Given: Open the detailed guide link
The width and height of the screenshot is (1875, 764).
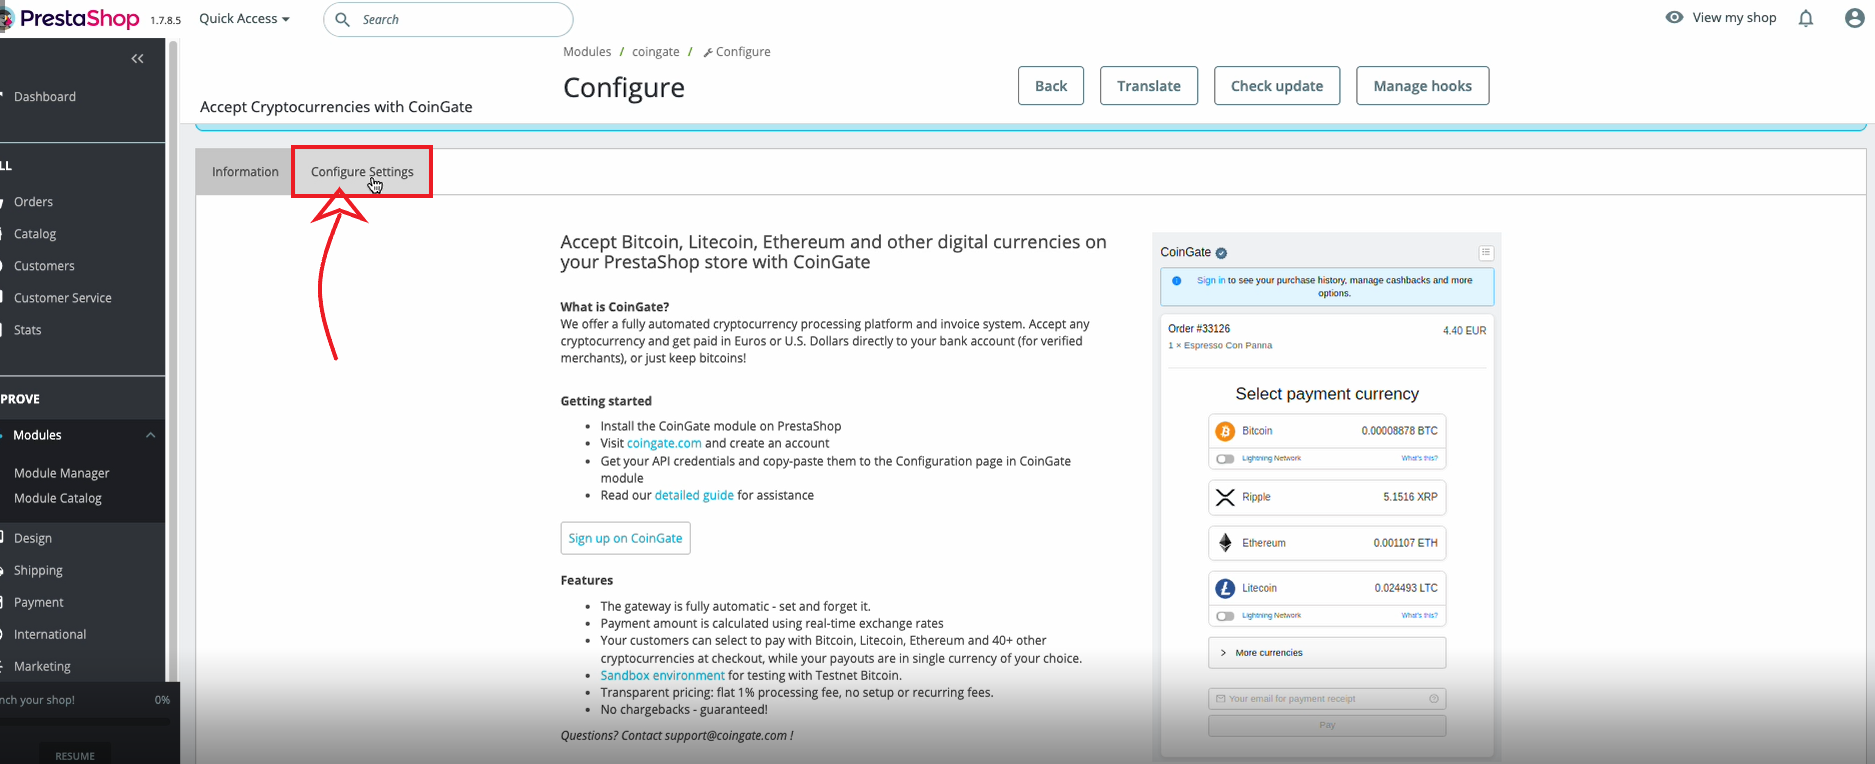Looking at the screenshot, I should click(x=694, y=495).
